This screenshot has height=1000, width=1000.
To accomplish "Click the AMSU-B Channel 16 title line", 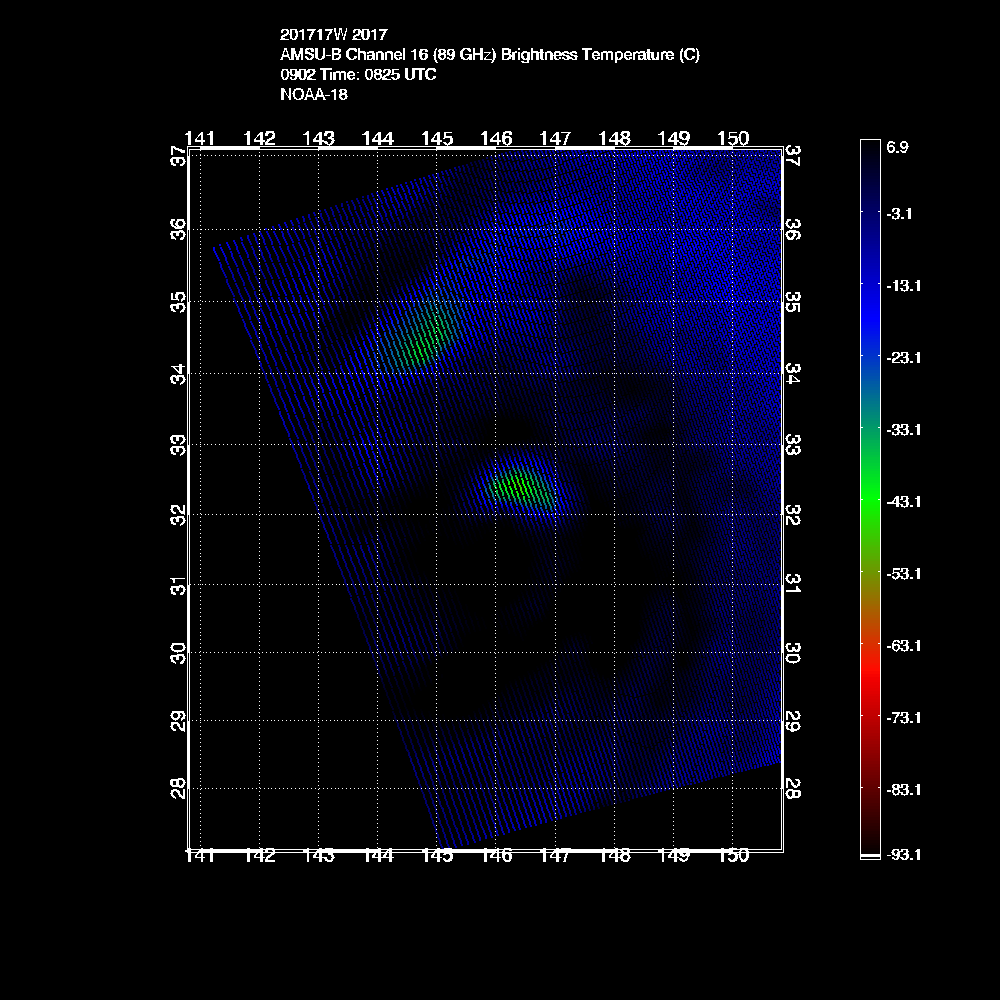I will (490, 56).
